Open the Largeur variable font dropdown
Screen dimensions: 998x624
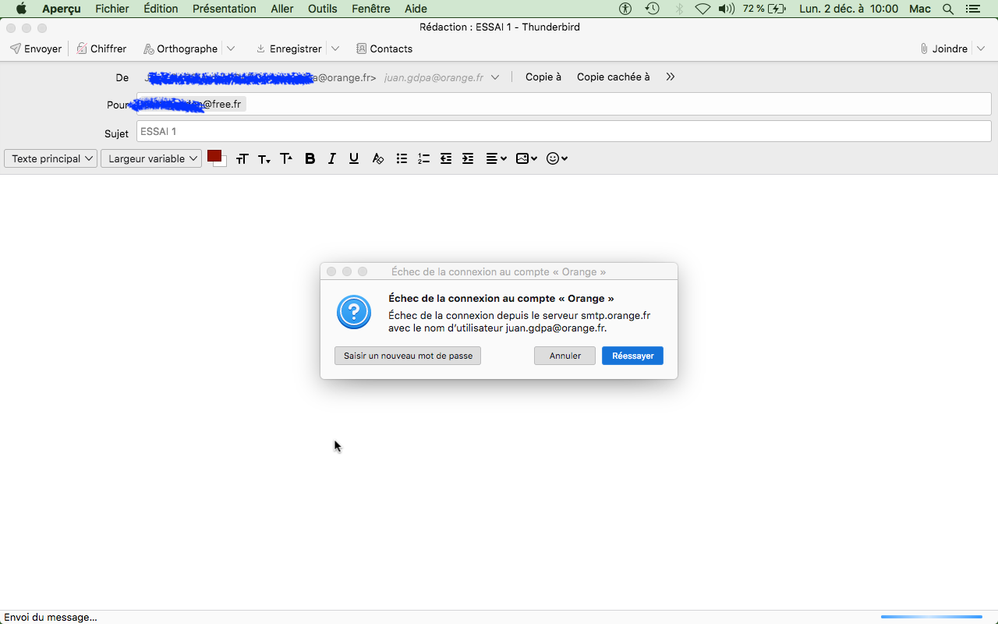pyautogui.click(x=151, y=159)
